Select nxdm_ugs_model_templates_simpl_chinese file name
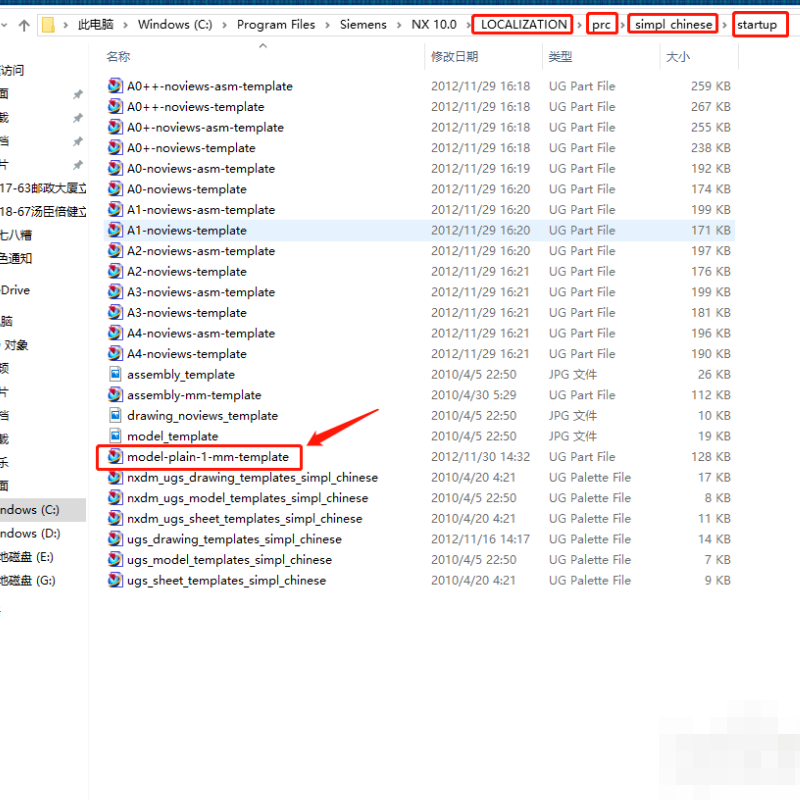 tap(247, 498)
